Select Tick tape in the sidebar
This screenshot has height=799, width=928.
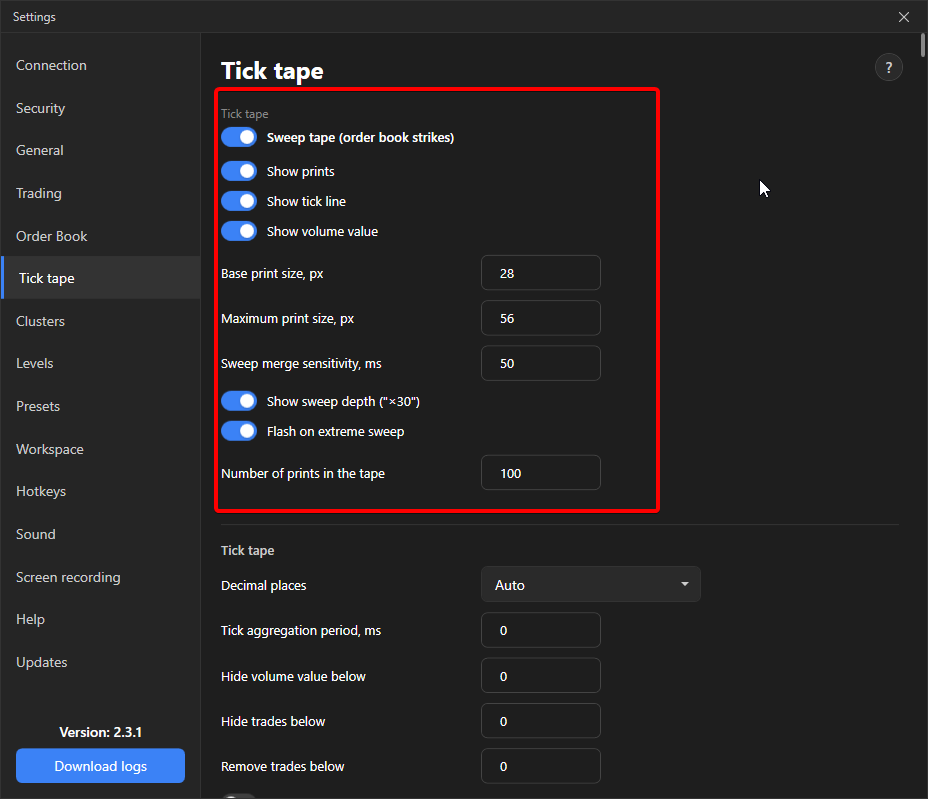[x=101, y=278]
